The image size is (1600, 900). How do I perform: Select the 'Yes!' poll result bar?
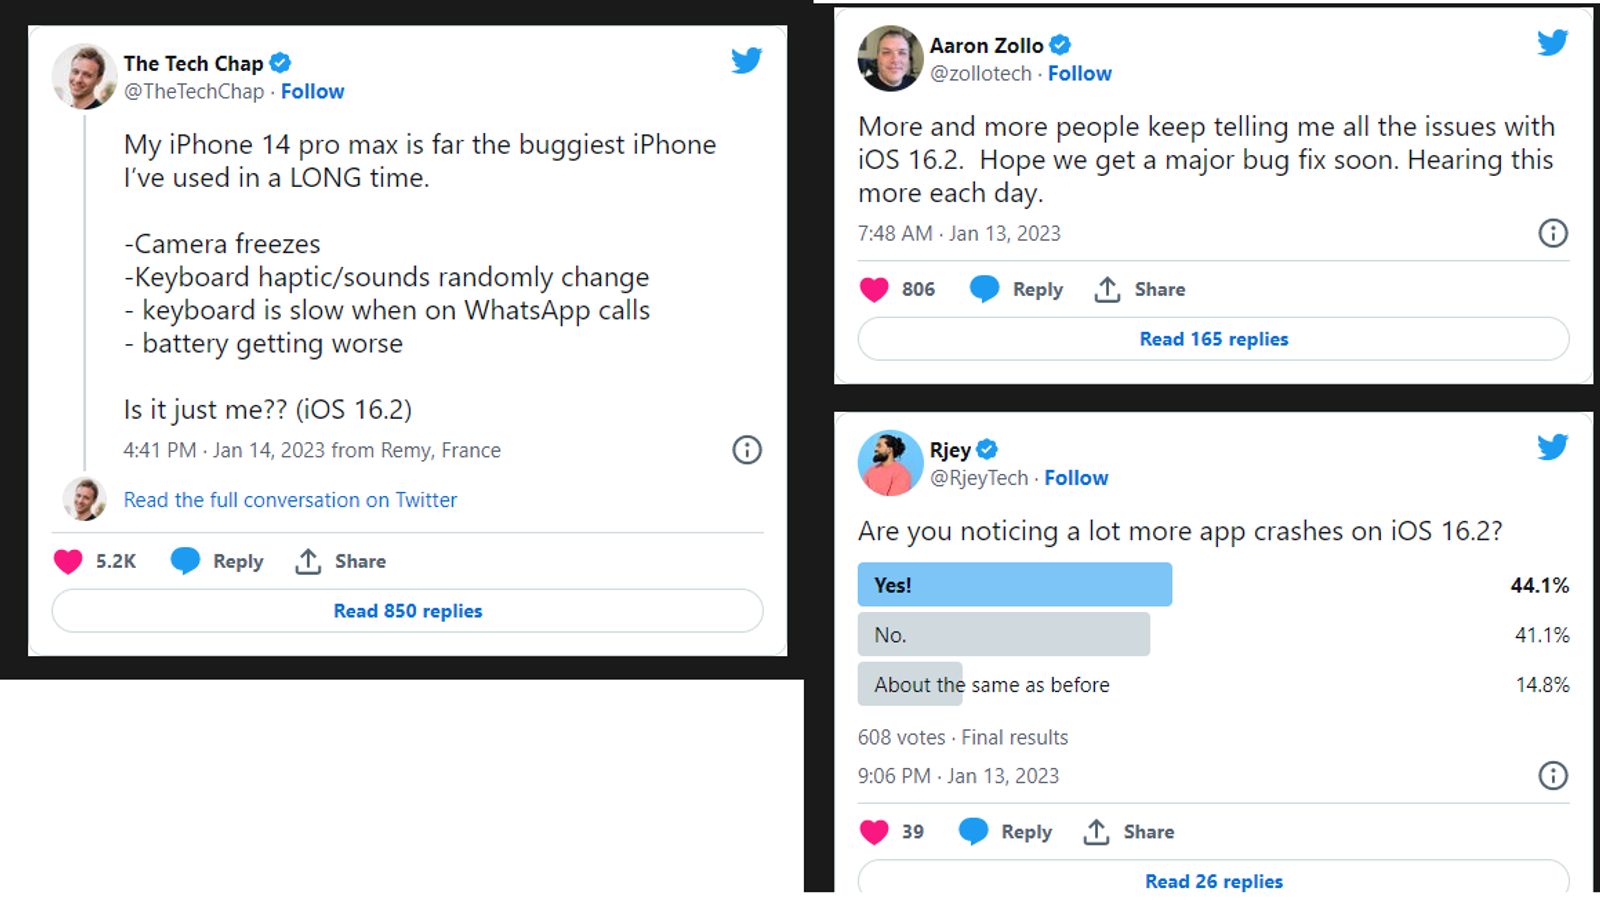1014,585
